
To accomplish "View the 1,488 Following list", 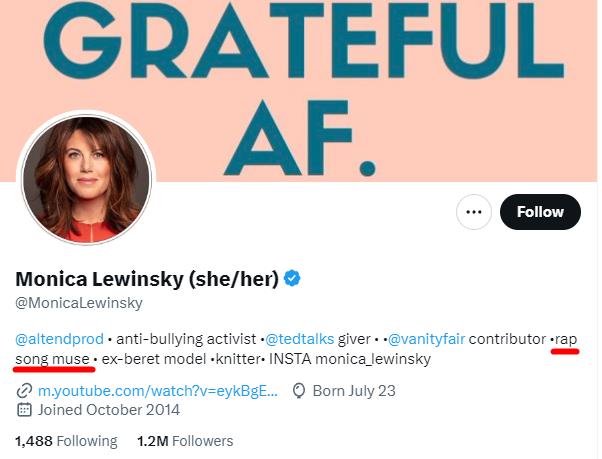I will click(x=66, y=441).
